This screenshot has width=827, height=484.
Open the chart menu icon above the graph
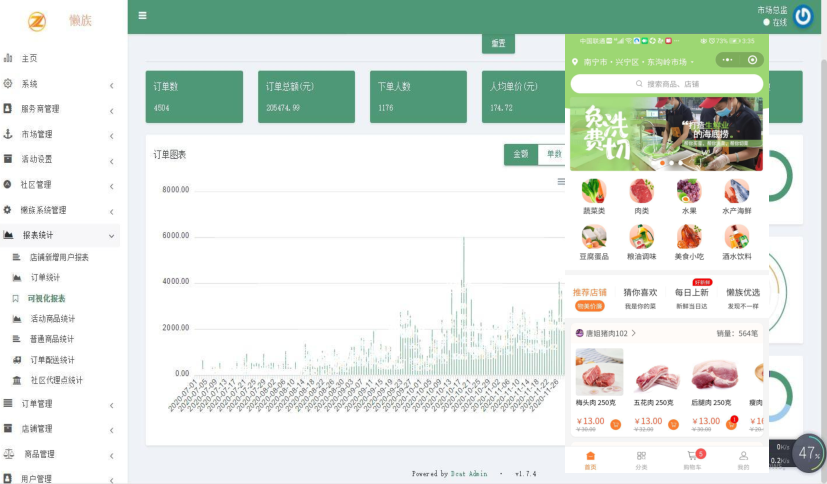coord(561,181)
